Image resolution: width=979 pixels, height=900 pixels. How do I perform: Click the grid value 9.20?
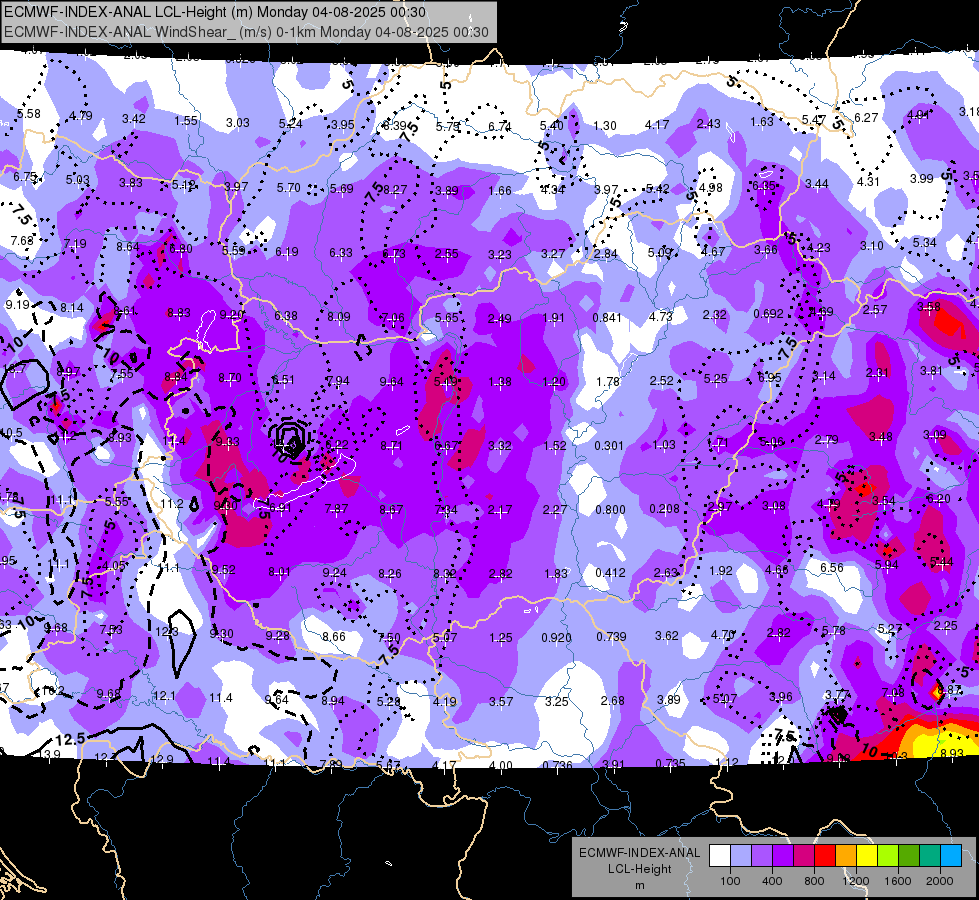[x=232, y=315]
